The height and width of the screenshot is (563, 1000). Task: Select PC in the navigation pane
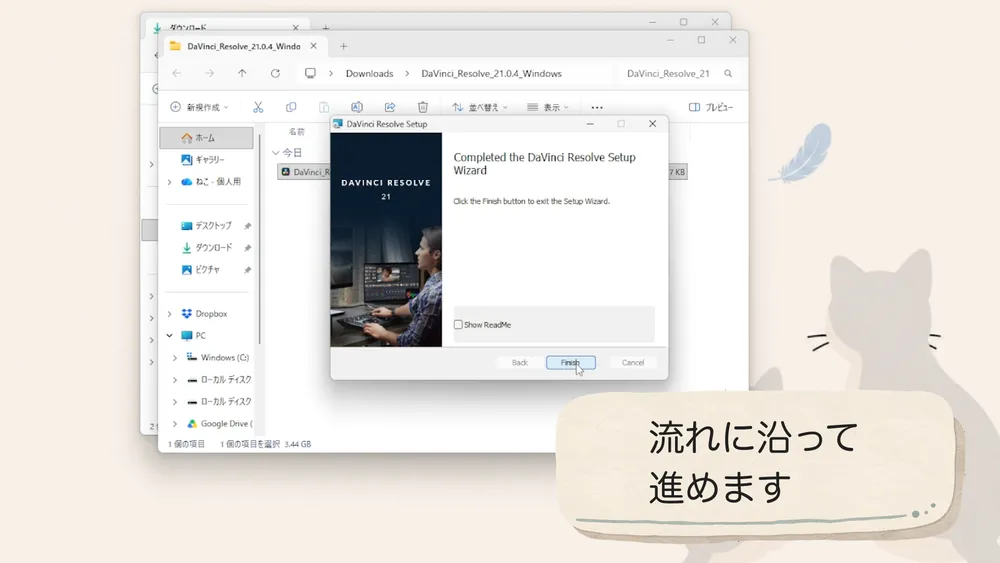tap(193, 335)
